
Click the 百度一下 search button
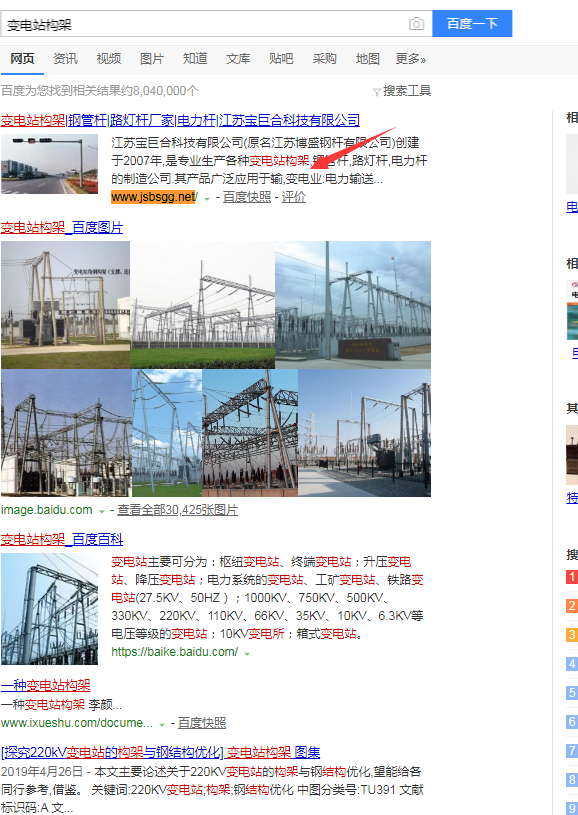click(x=472, y=23)
